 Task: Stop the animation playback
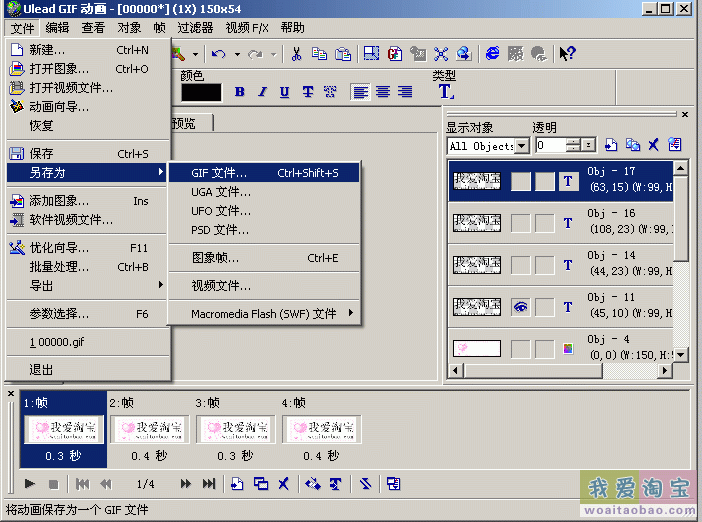tap(53, 484)
